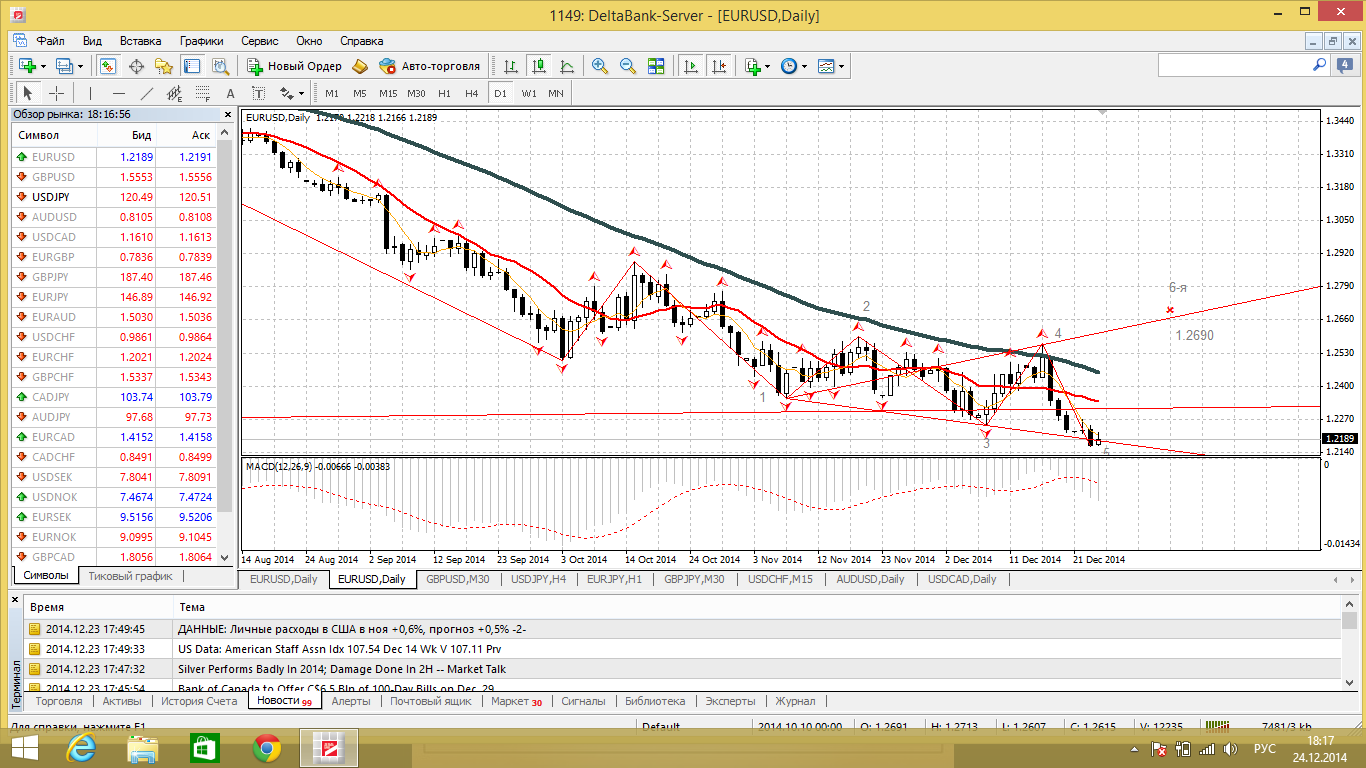Switch to GBPUSD,M30 chart tab
The image size is (1366, 768).
pyautogui.click(x=457, y=579)
